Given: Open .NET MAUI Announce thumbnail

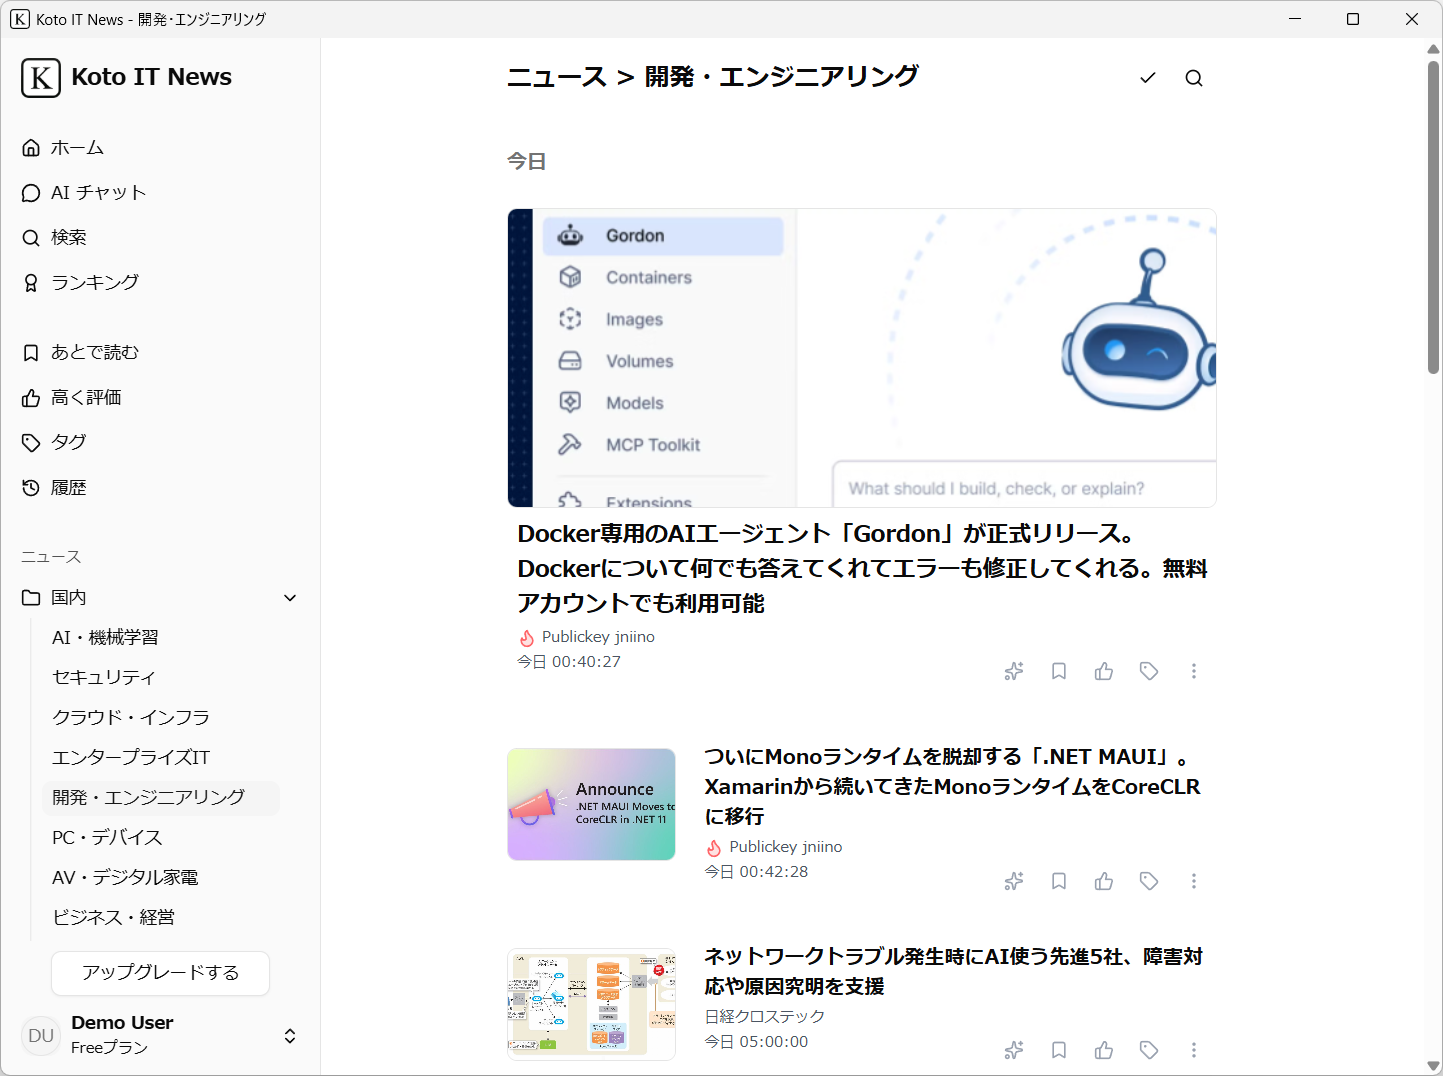Looking at the screenshot, I should [x=592, y=804].
